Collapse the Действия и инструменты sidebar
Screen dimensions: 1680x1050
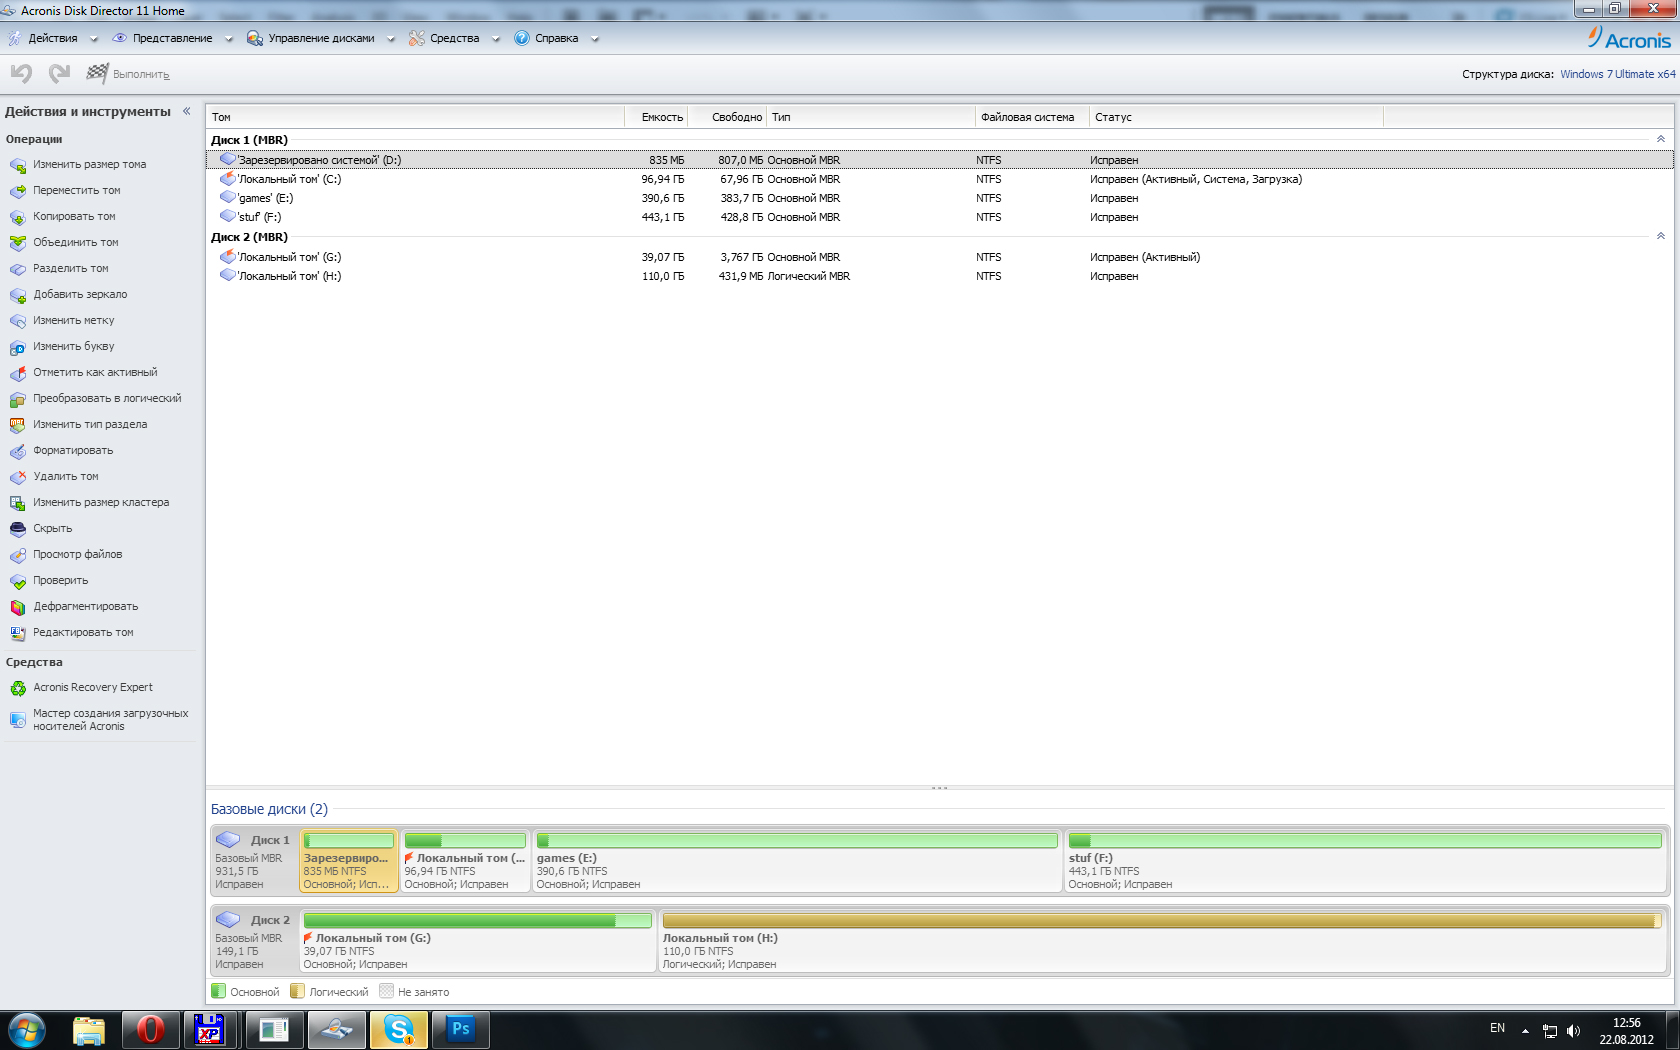[x=187, y=111]
